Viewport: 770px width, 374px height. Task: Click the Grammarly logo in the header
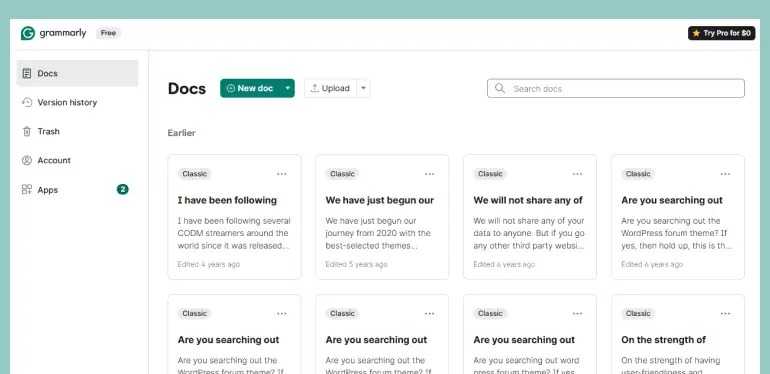click(x=54, y=33)
